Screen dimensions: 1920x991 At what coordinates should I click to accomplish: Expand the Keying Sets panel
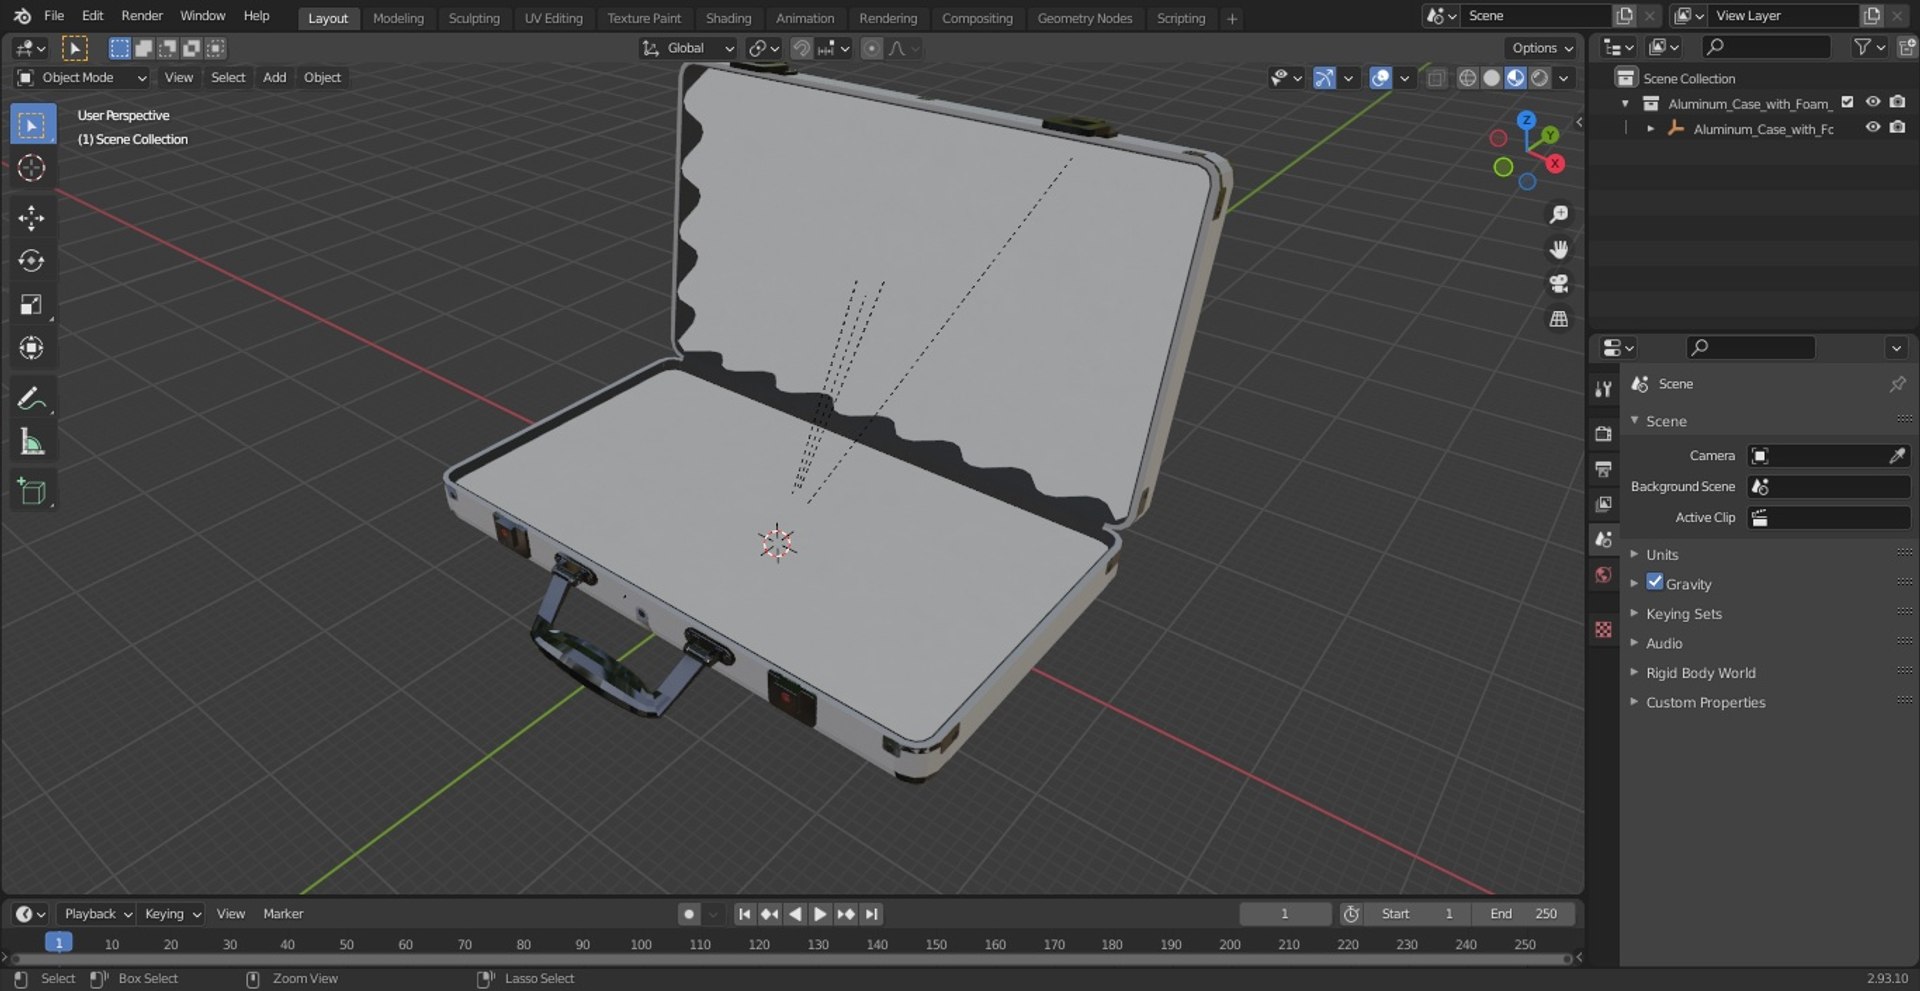(x=1683, y=614)
